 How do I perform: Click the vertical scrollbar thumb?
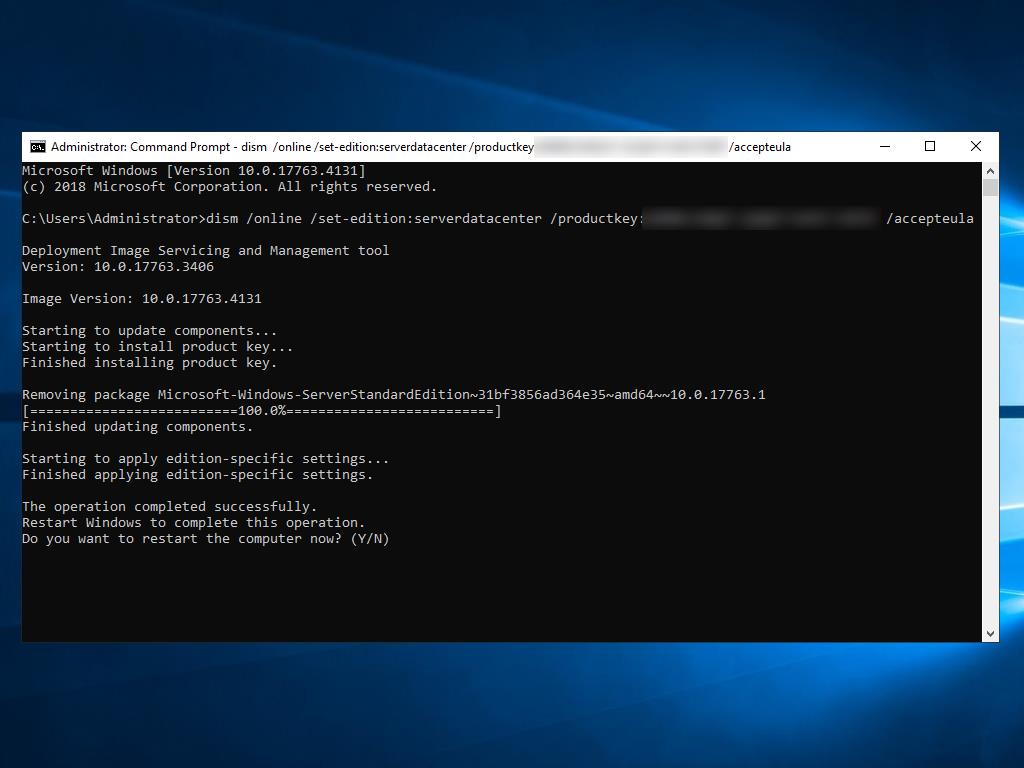tap(990, 187)
